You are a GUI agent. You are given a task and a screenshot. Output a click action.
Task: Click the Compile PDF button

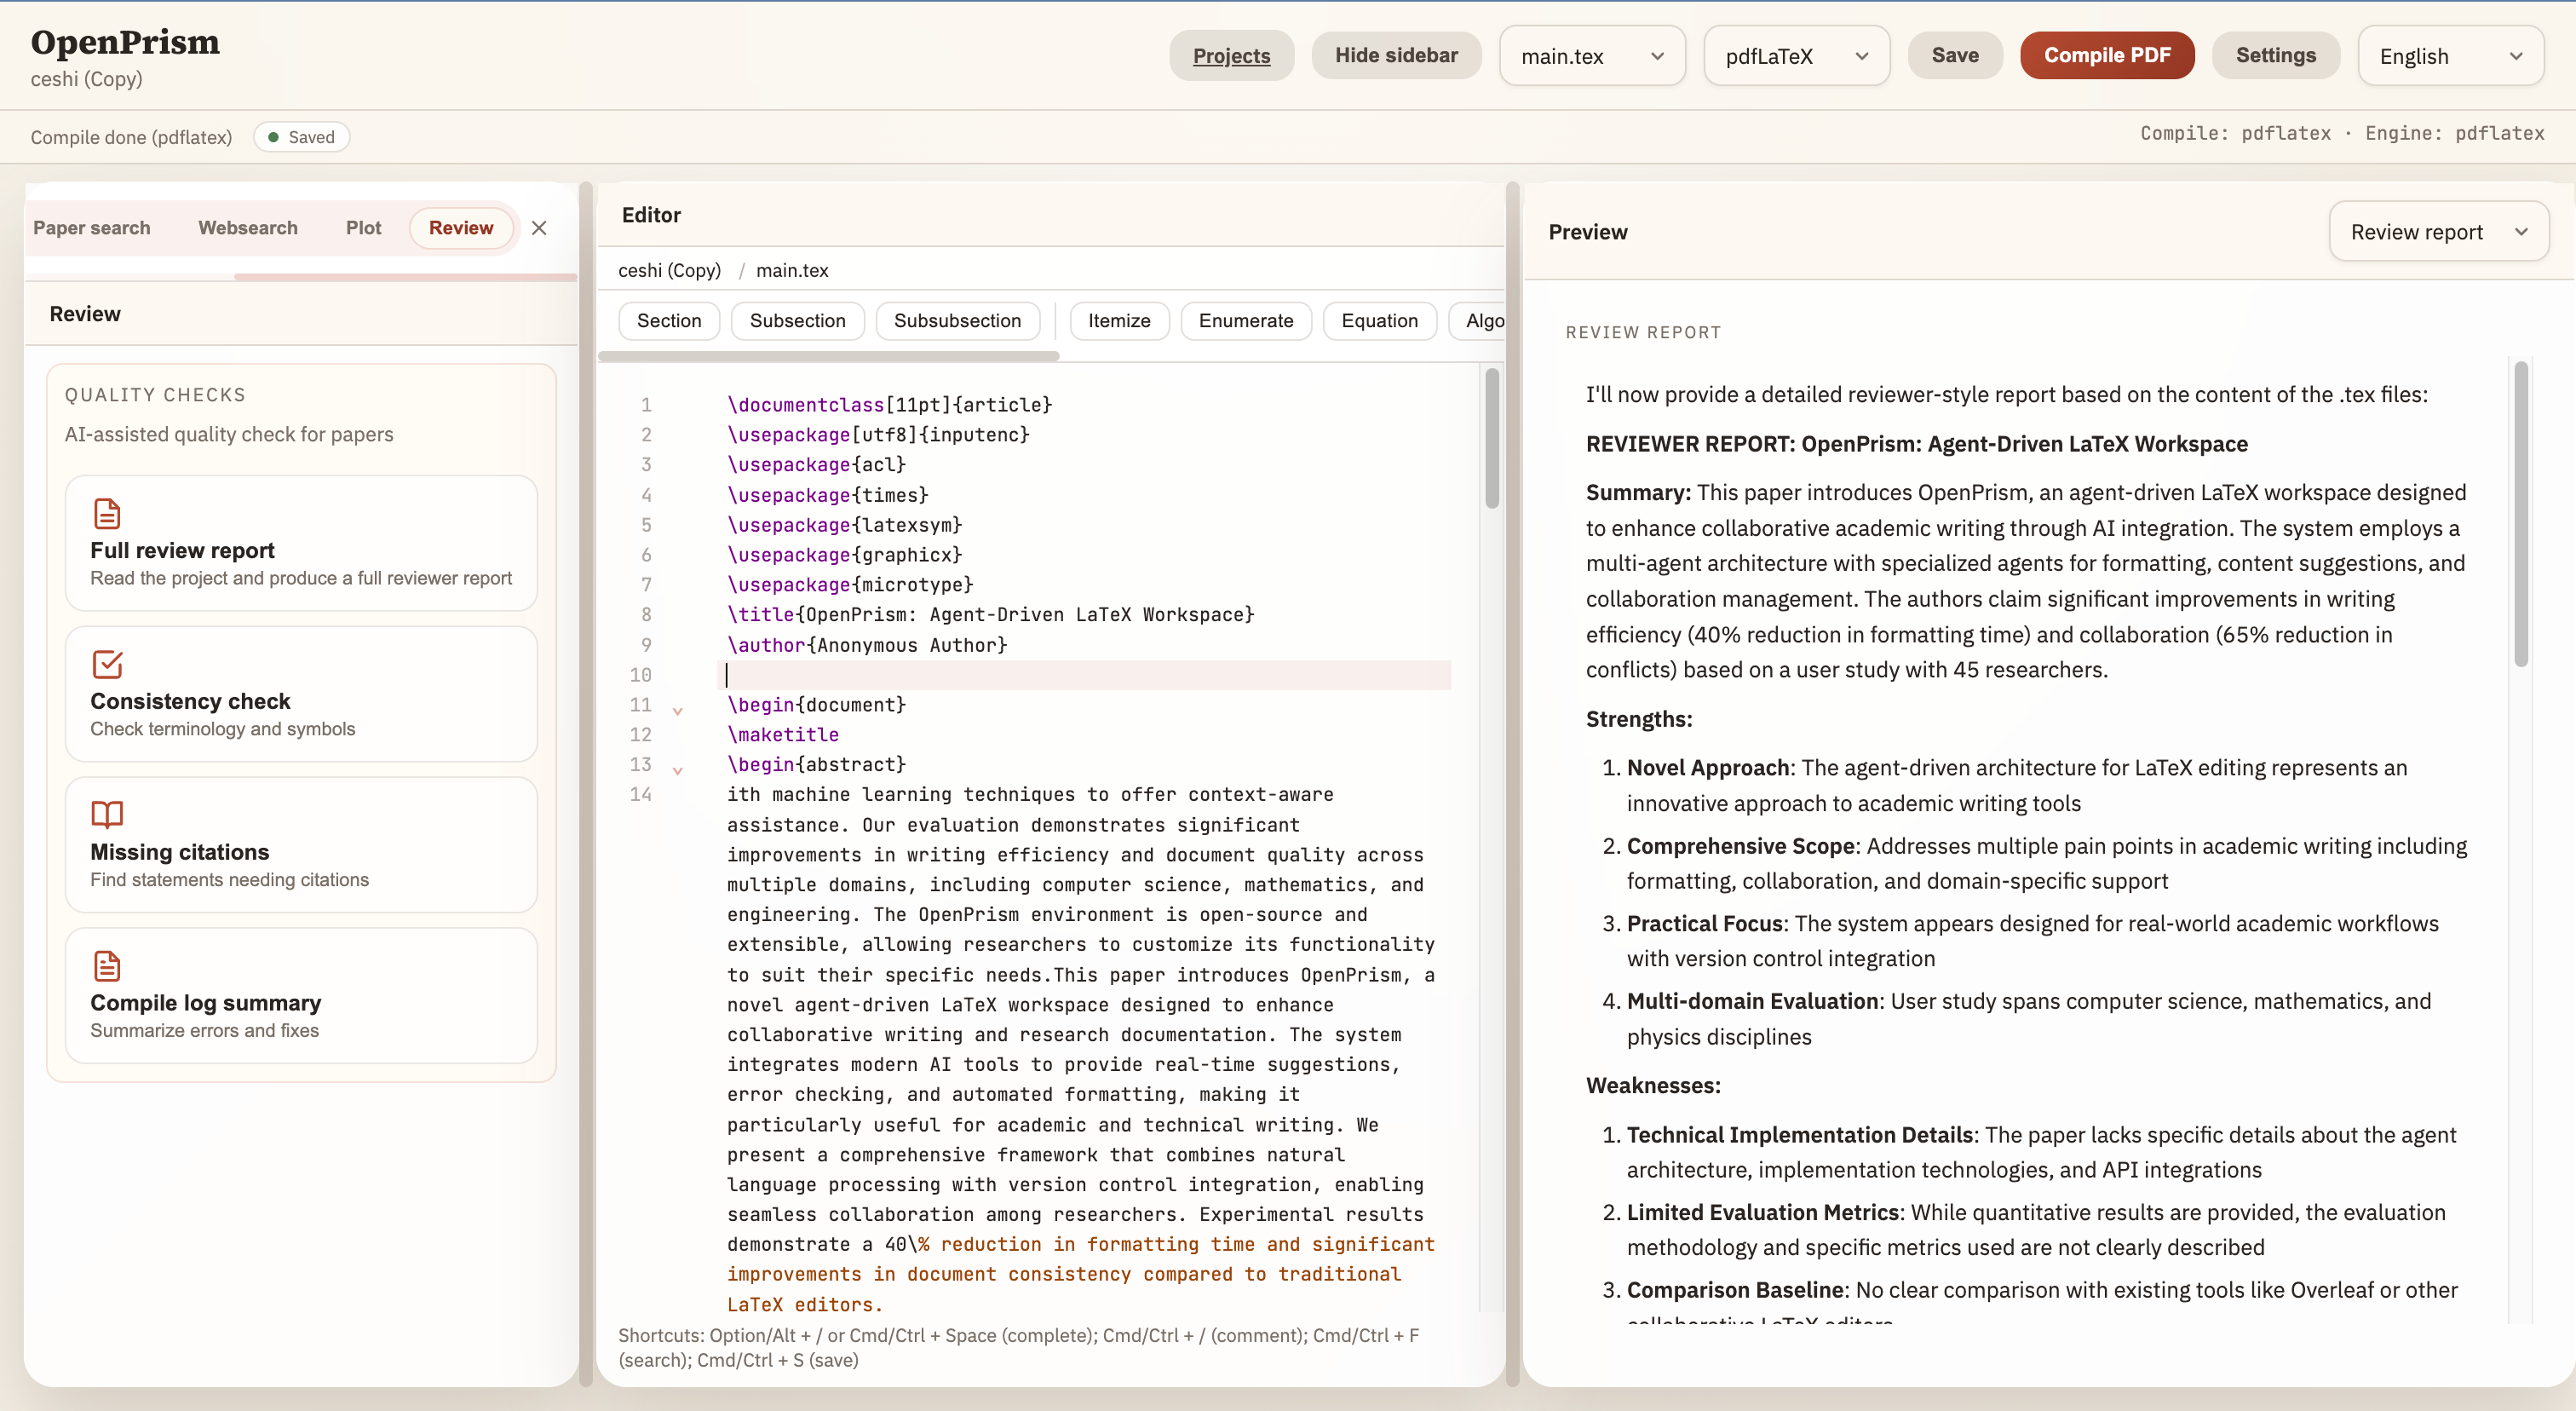[2107, 56]
